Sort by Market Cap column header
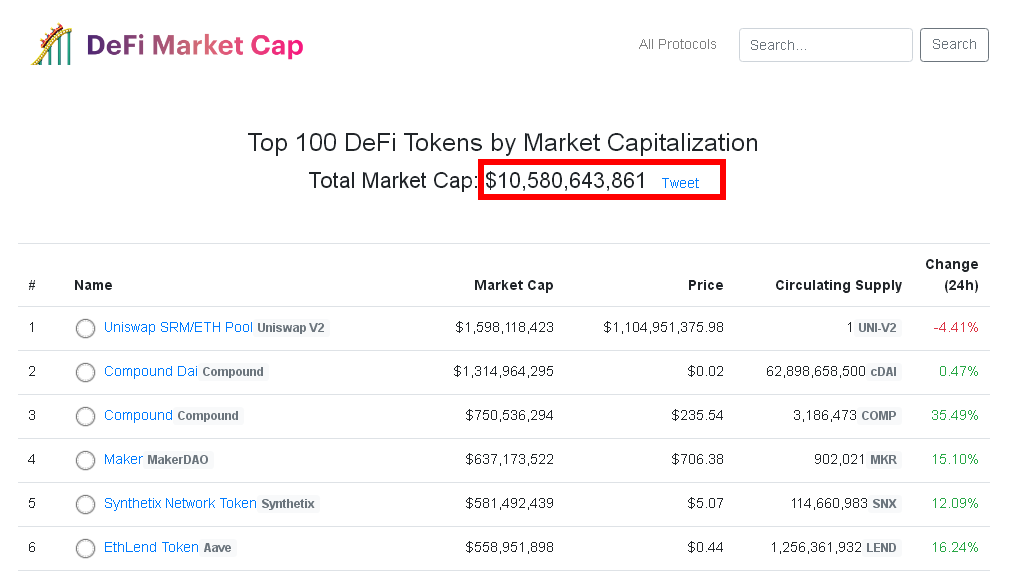This screenshot has width=1011, height=573. [513, 285]
